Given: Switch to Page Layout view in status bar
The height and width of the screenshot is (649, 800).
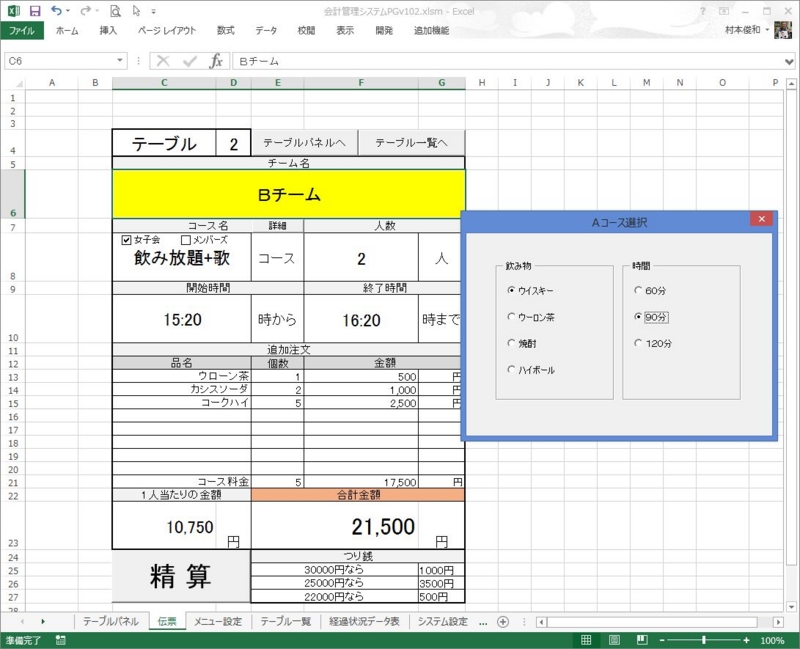Looking at the screenshot, I should tap(613, 638).
